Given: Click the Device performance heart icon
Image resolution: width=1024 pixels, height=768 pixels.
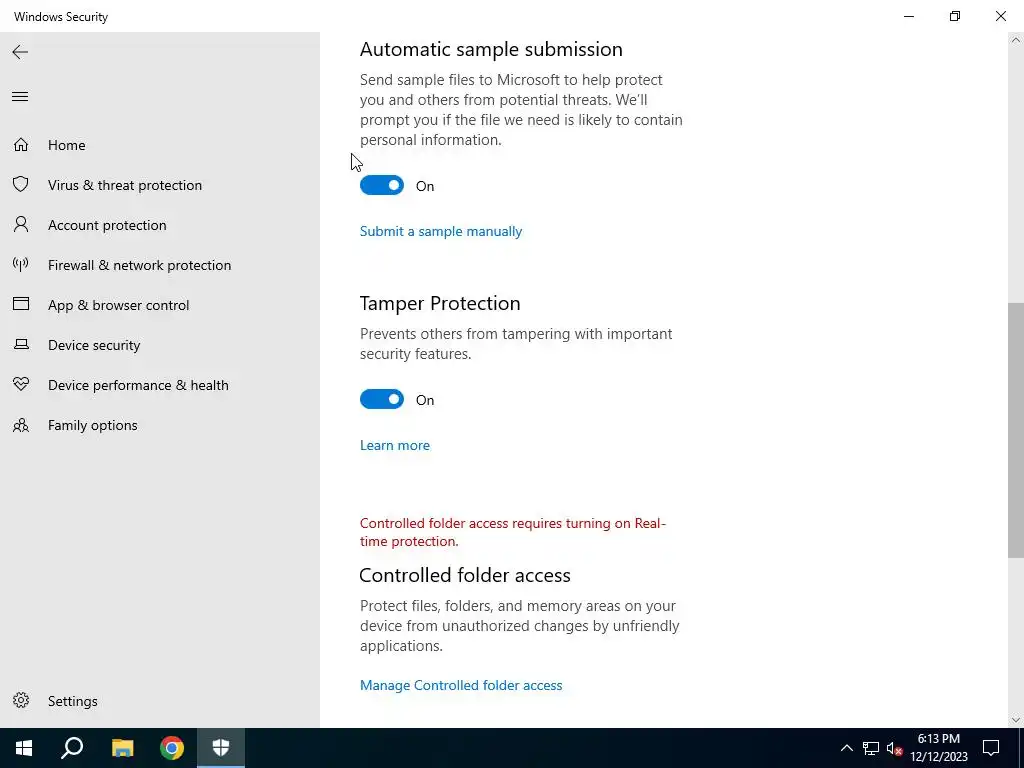Looking at the screenshot, I should pyautogui.click(x=21, y=384).
